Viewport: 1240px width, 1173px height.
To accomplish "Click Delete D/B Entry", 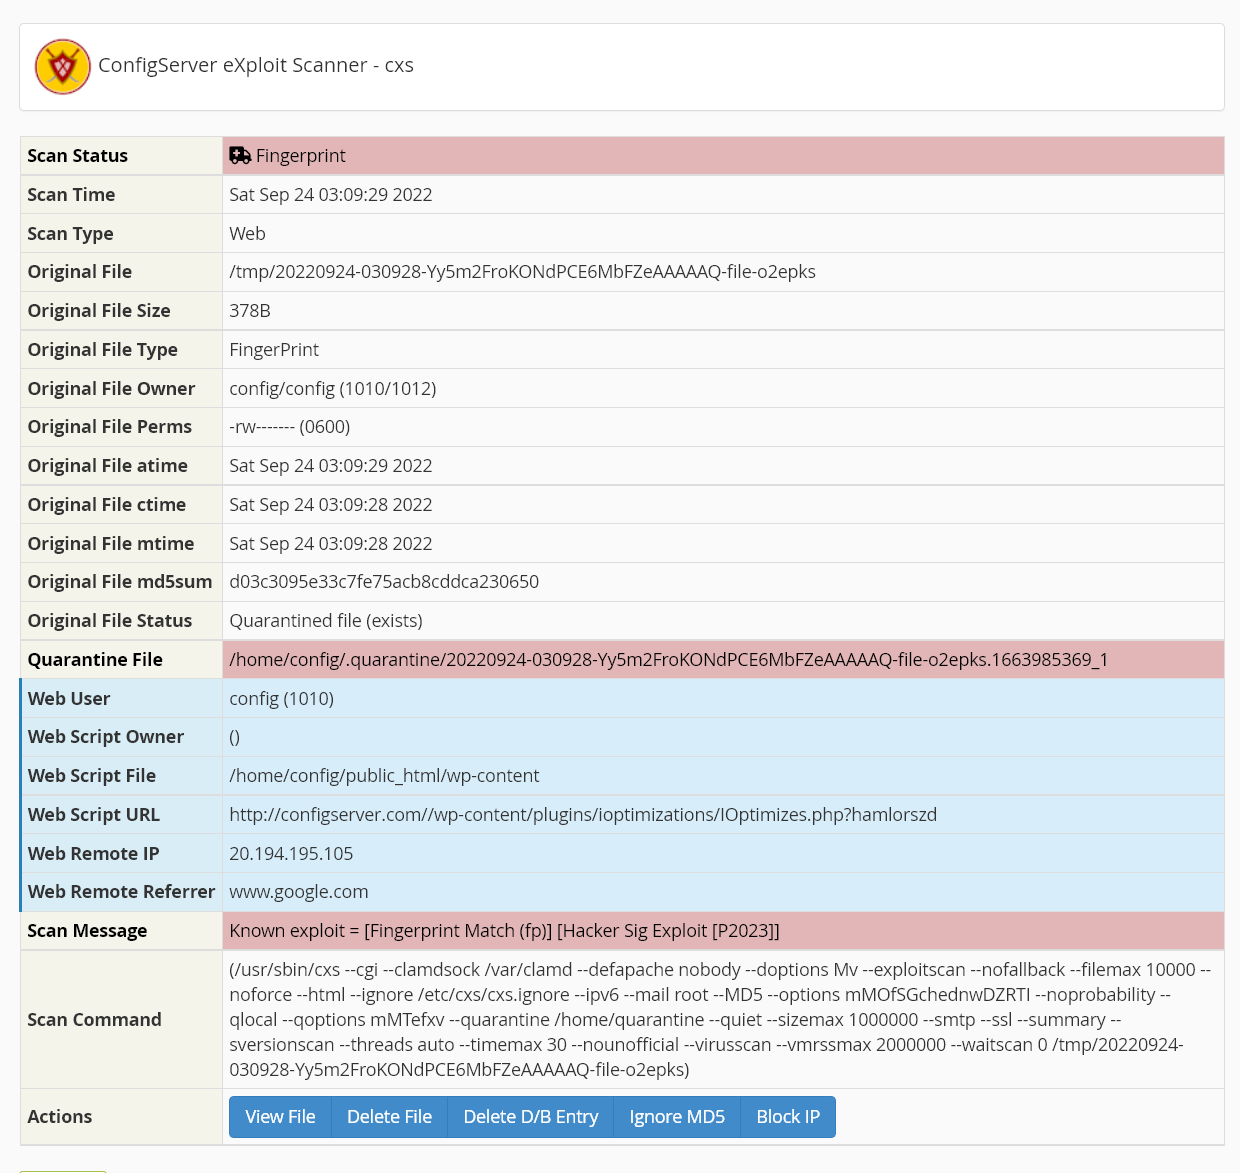I will (530, 1117).
